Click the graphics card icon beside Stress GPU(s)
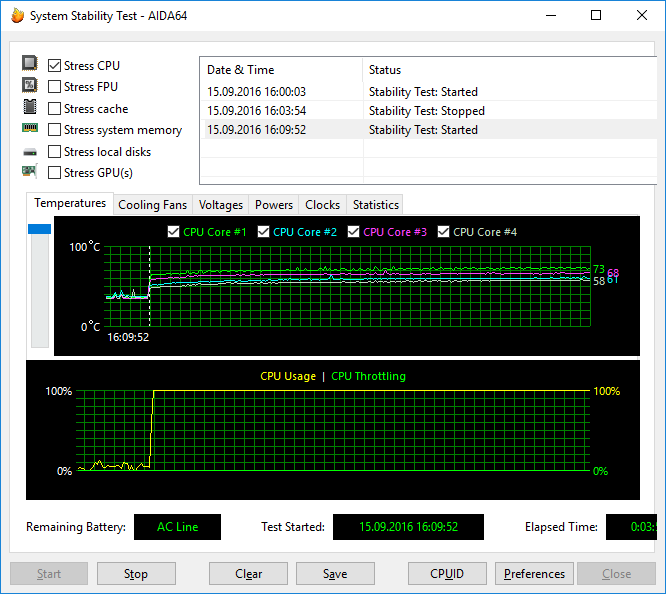This screenshot has width=666, height=594. pos(29,171)
